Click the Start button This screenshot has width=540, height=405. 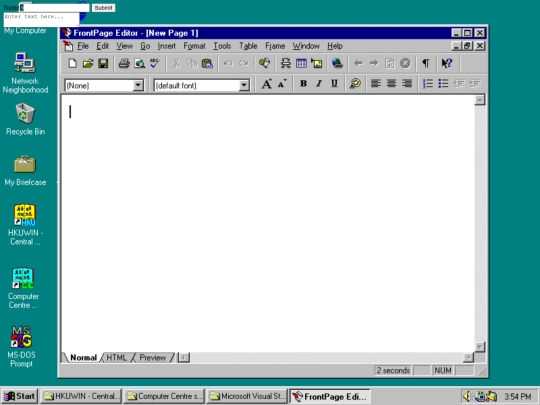(x=20, y=396)
